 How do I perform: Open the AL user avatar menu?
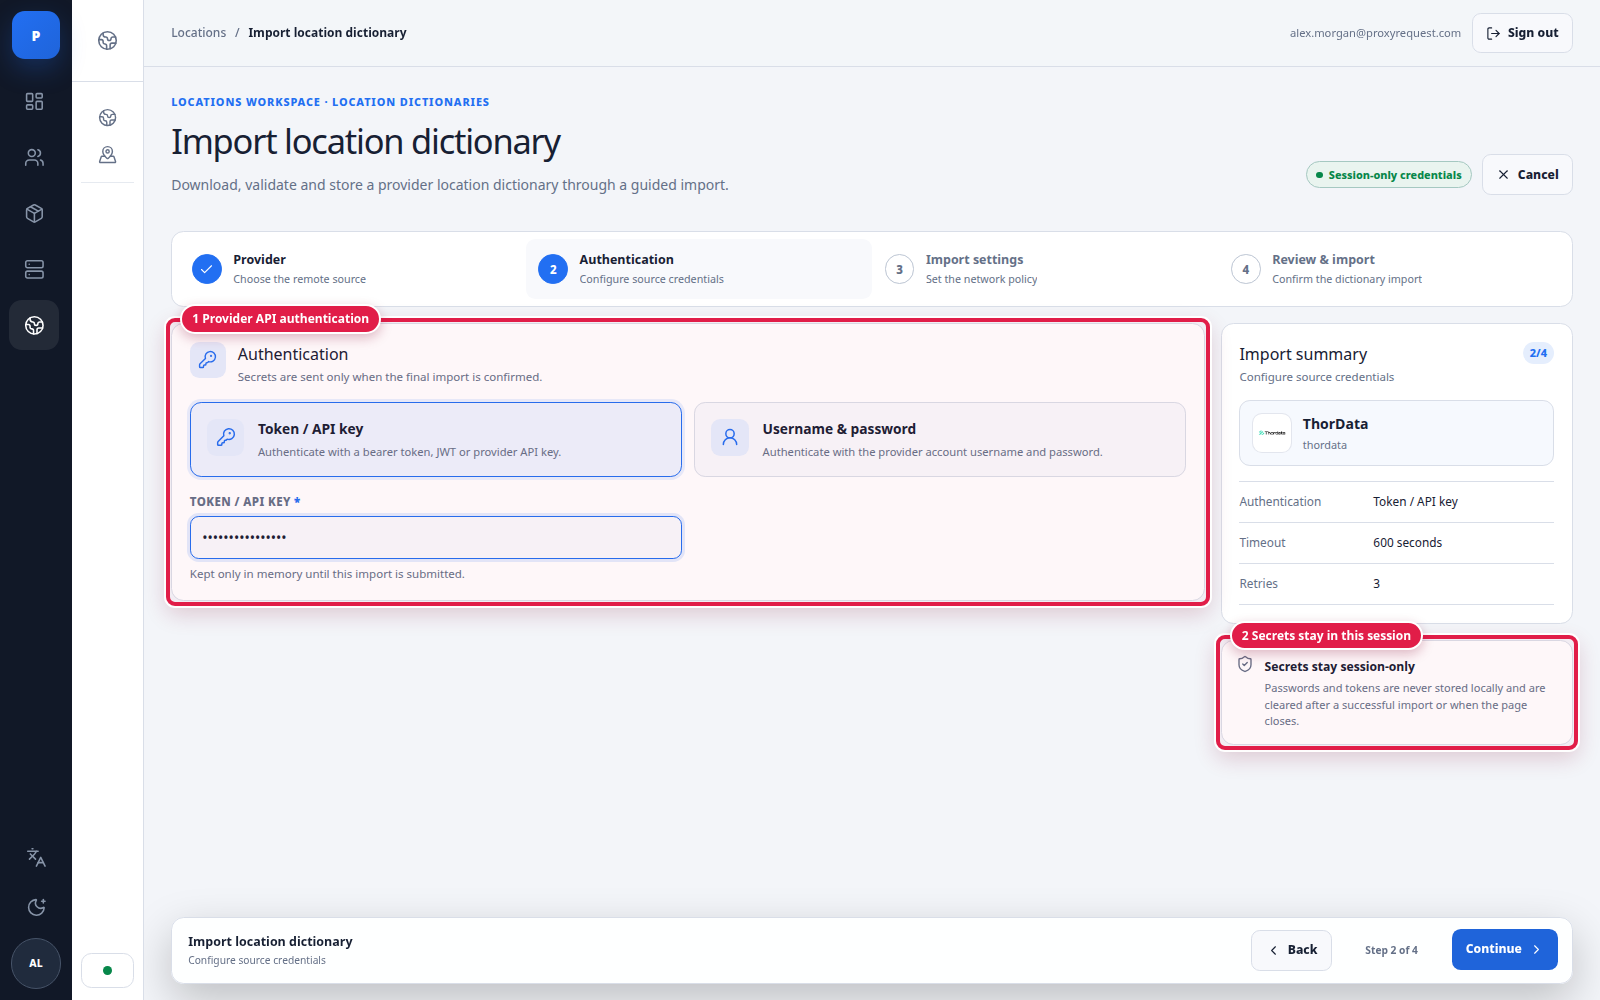[36, 963]
